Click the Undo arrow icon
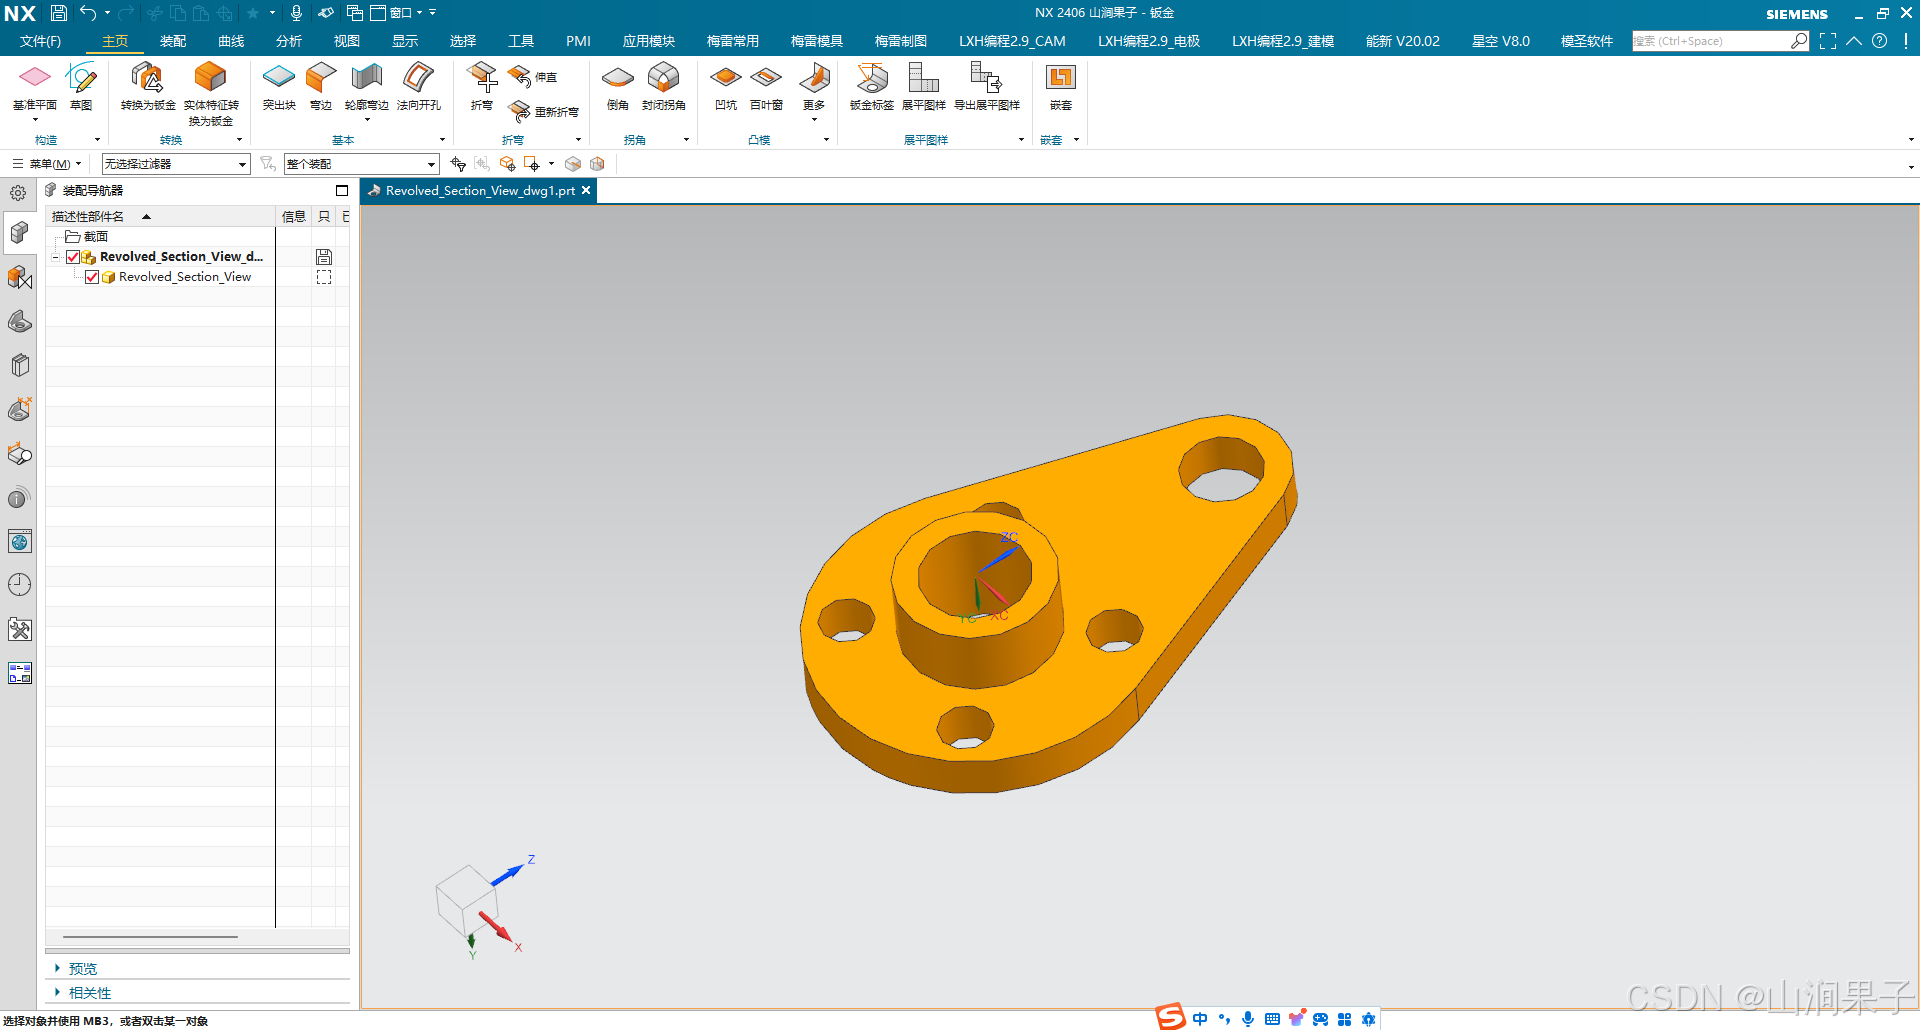This screenshot has width=1920, height=1030. [88, 13]
